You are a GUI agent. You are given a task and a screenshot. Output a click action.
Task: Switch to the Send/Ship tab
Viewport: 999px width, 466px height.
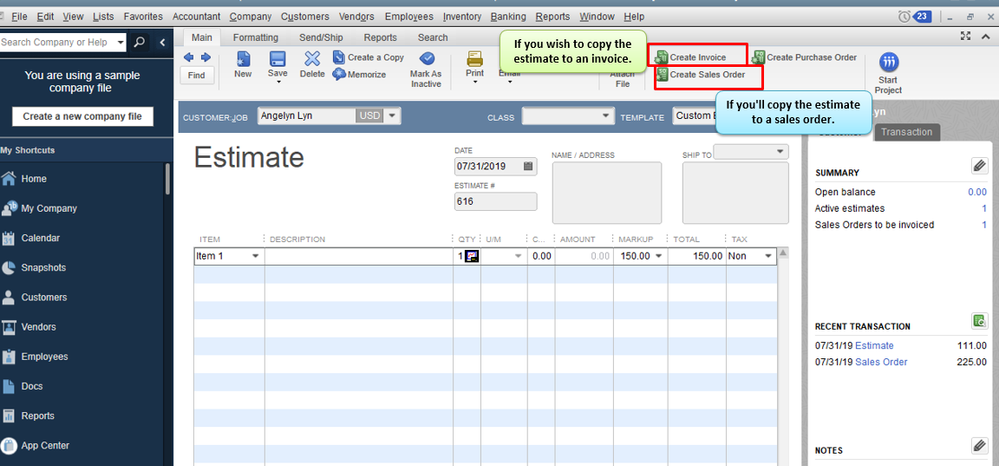321,38
